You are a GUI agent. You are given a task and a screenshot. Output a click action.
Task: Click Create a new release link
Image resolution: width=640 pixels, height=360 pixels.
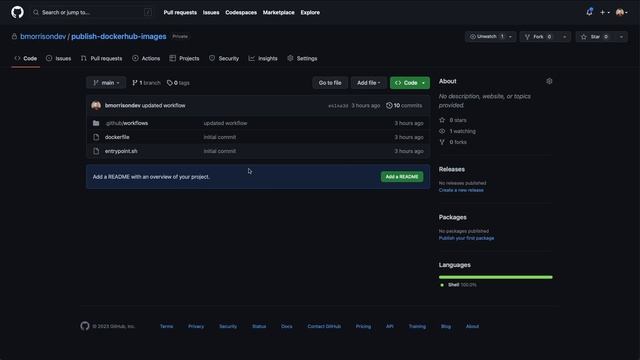coord(461,190)
